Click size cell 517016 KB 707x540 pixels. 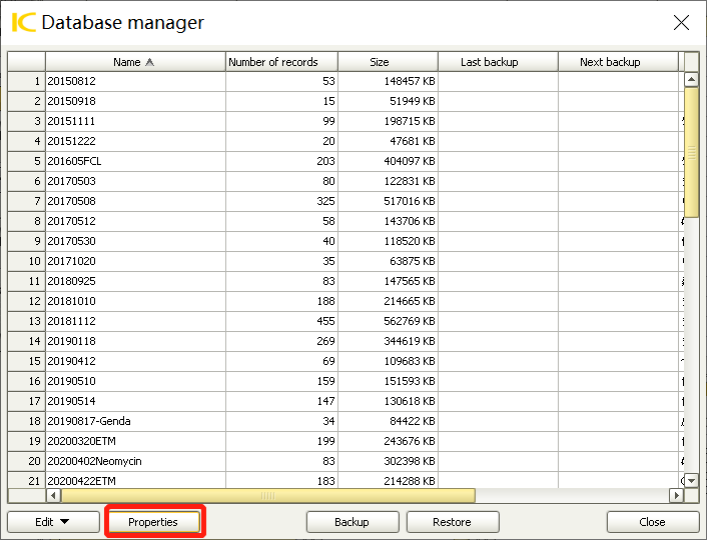pyautogui.click(x=388, y=201)
